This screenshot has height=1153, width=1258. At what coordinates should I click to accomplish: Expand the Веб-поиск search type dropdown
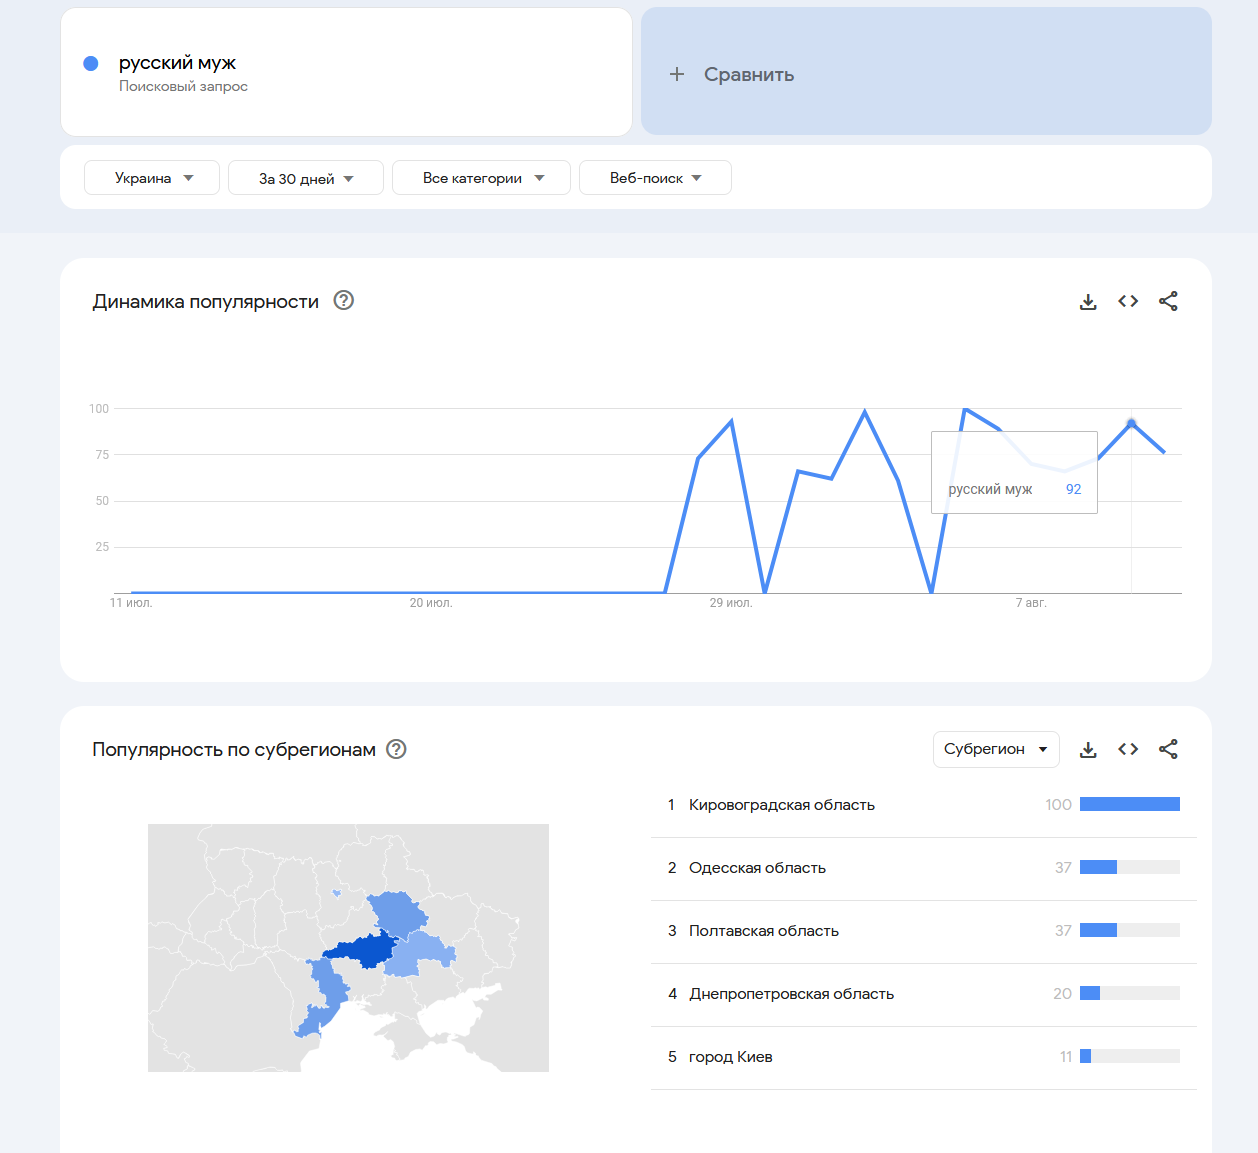pyautogui.click(x=655, y=178)
